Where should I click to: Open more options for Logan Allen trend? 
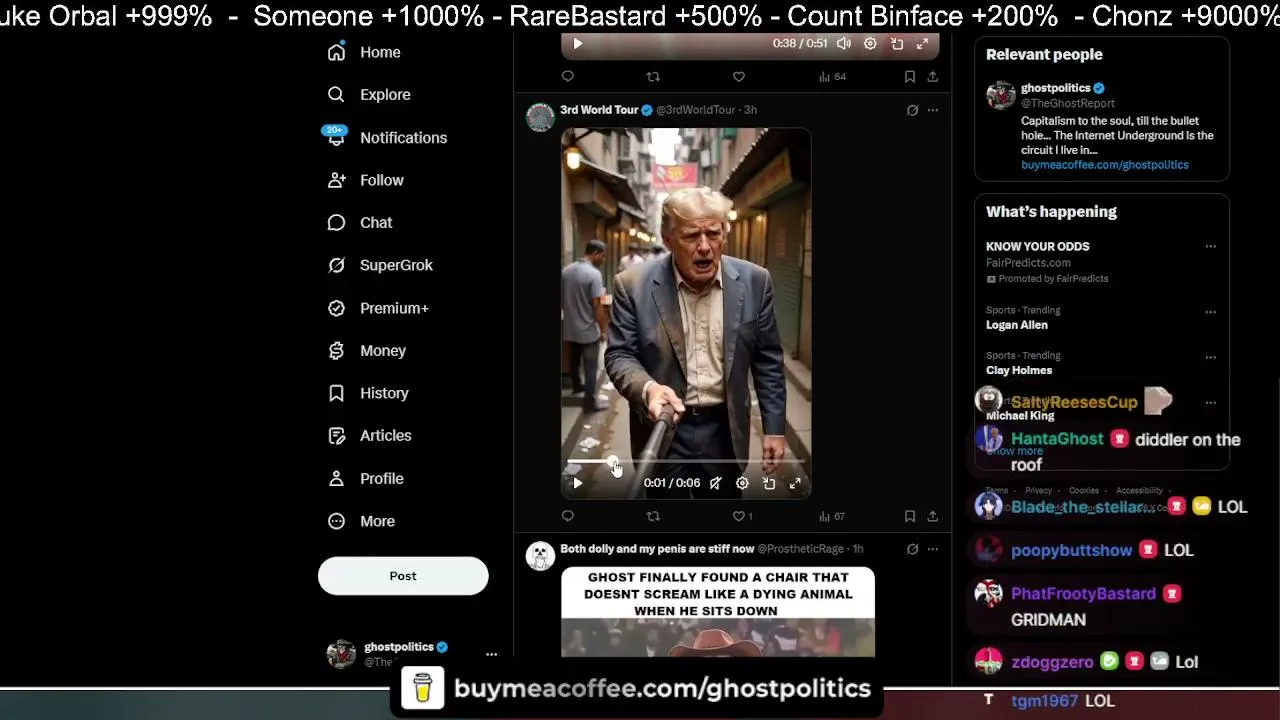click(x=1210, y=311)
